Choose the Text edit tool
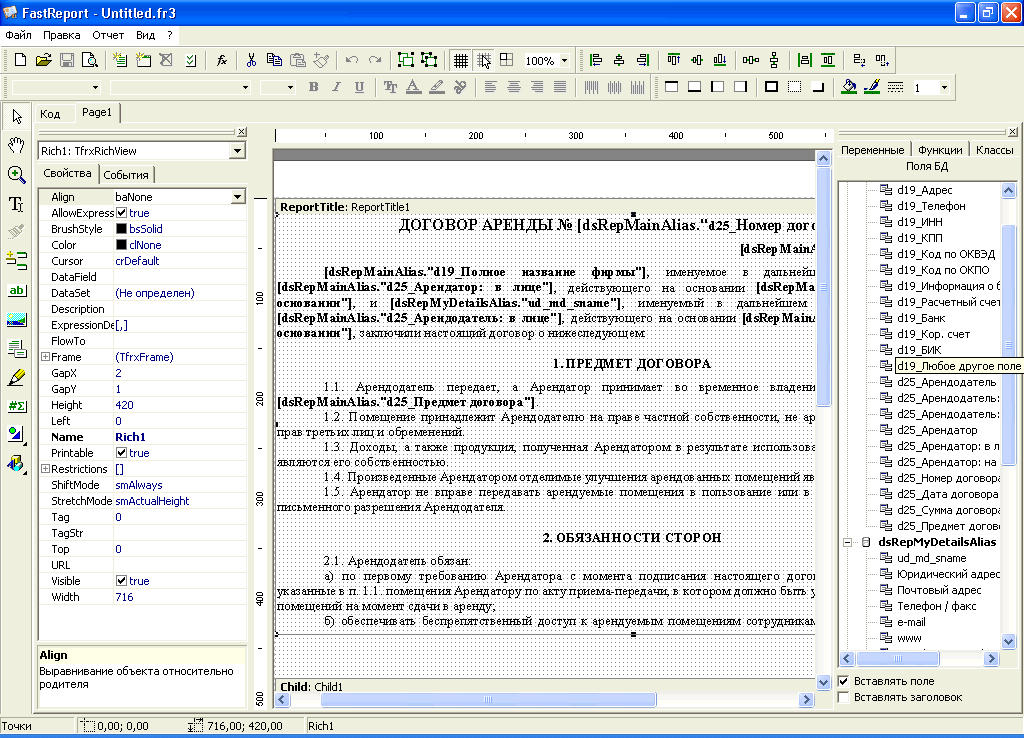Viewport: 1024px width, 738px height. point(16,204)
